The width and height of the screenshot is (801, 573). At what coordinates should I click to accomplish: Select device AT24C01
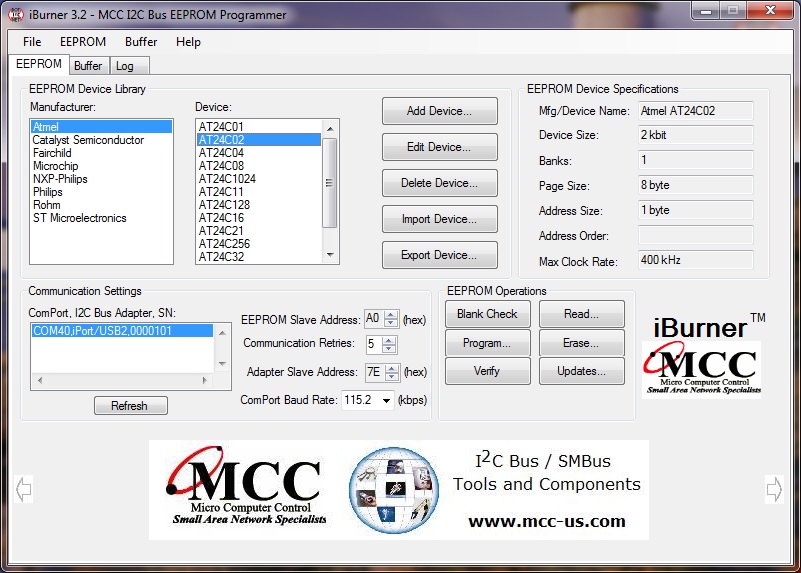pyautogui.click(x=260, y=127)
